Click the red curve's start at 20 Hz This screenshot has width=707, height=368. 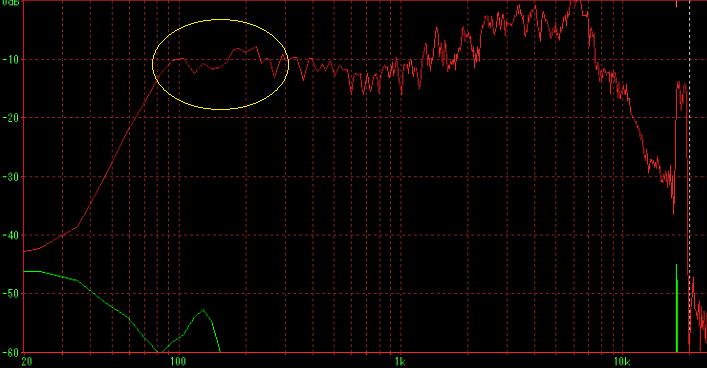point(24,251)
